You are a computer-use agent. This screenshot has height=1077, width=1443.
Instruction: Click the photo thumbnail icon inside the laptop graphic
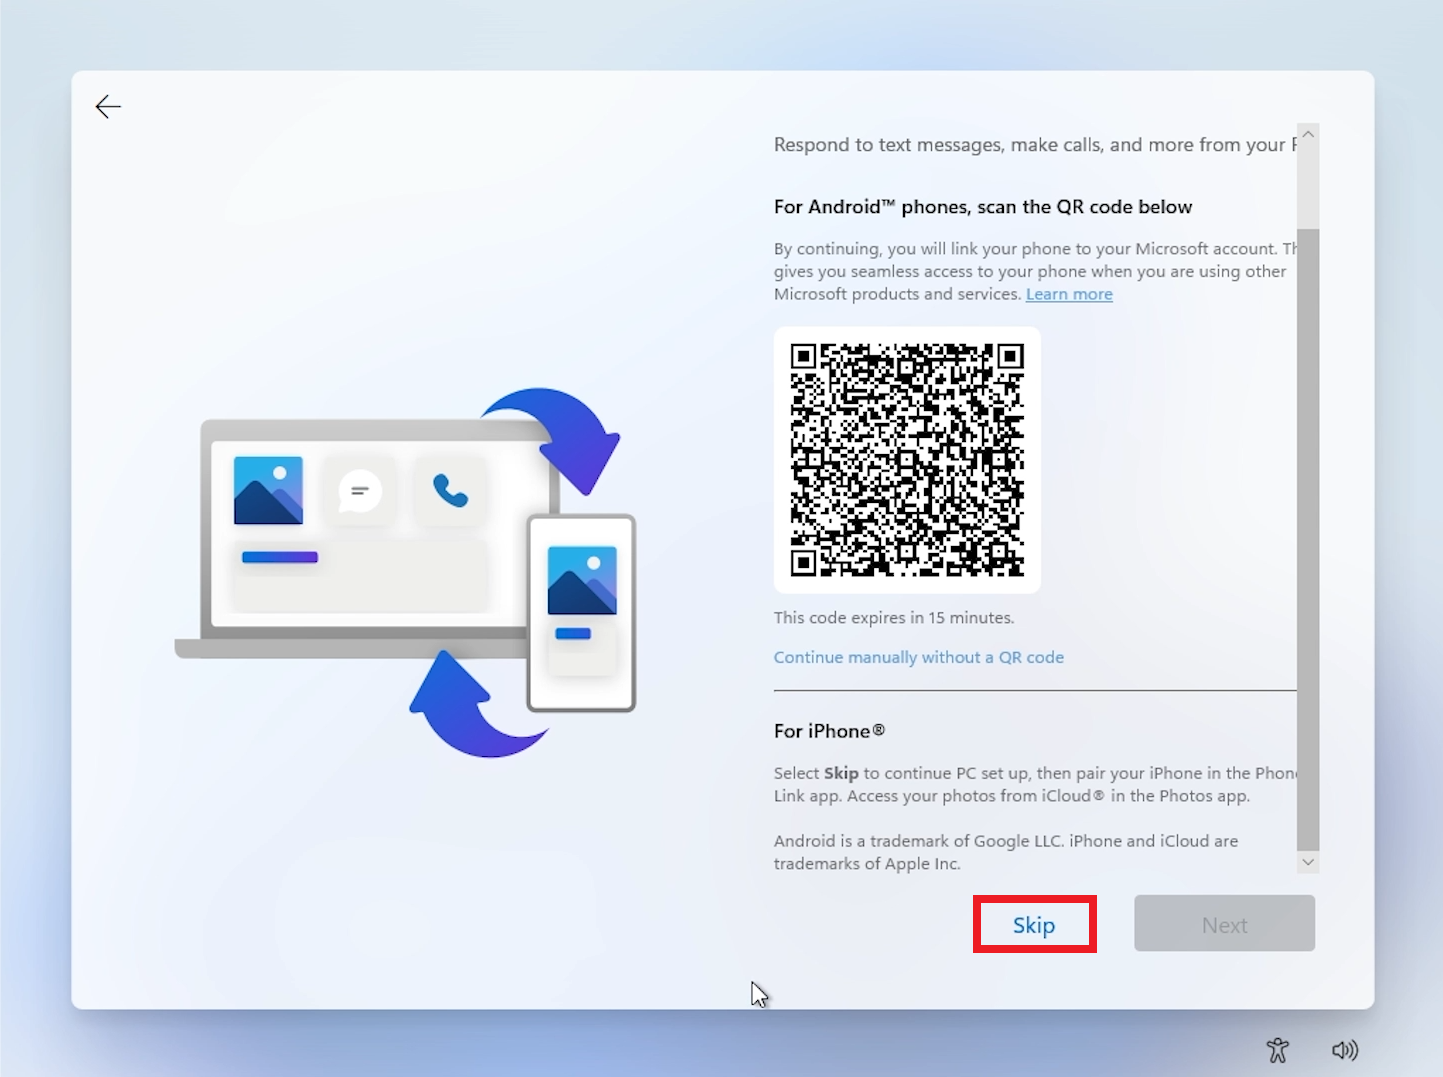coord(267,490)
